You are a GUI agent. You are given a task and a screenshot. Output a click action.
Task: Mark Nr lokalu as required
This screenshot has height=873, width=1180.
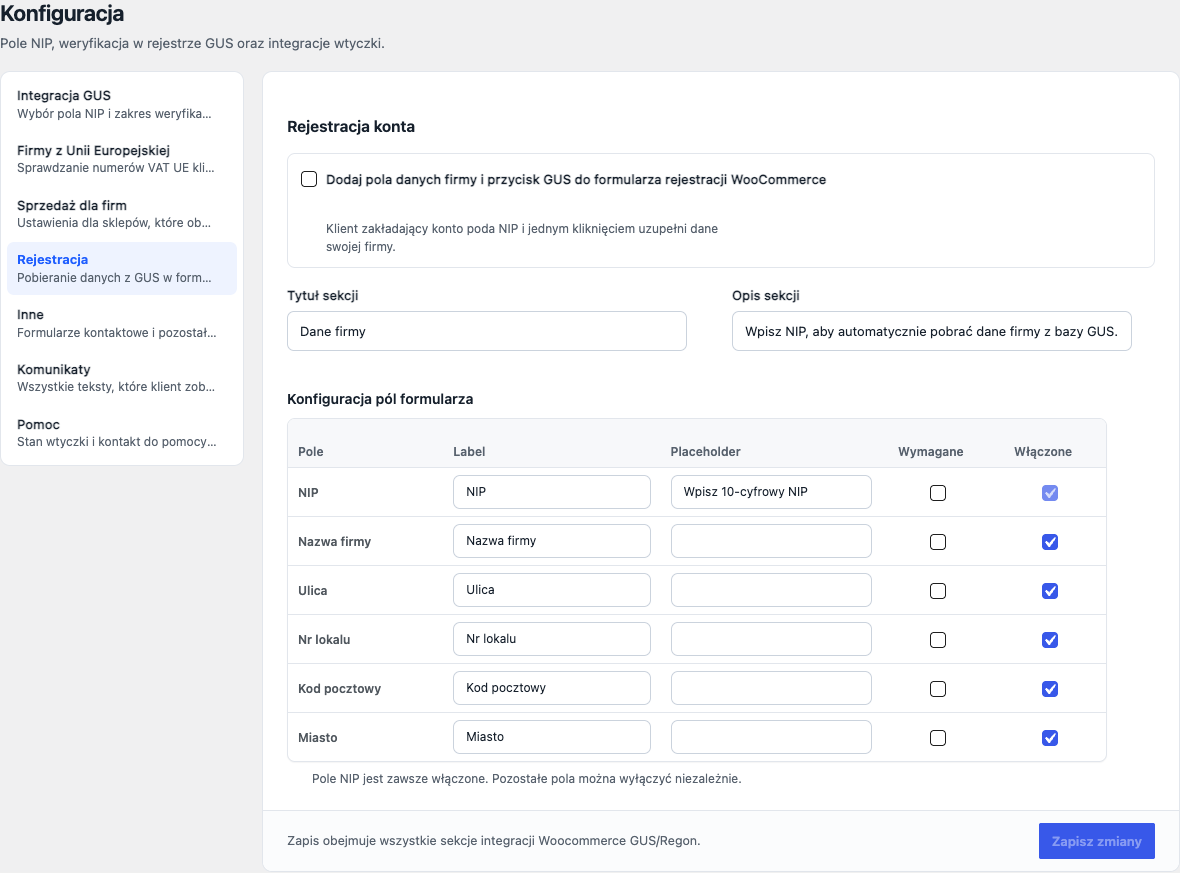(938, 640)
